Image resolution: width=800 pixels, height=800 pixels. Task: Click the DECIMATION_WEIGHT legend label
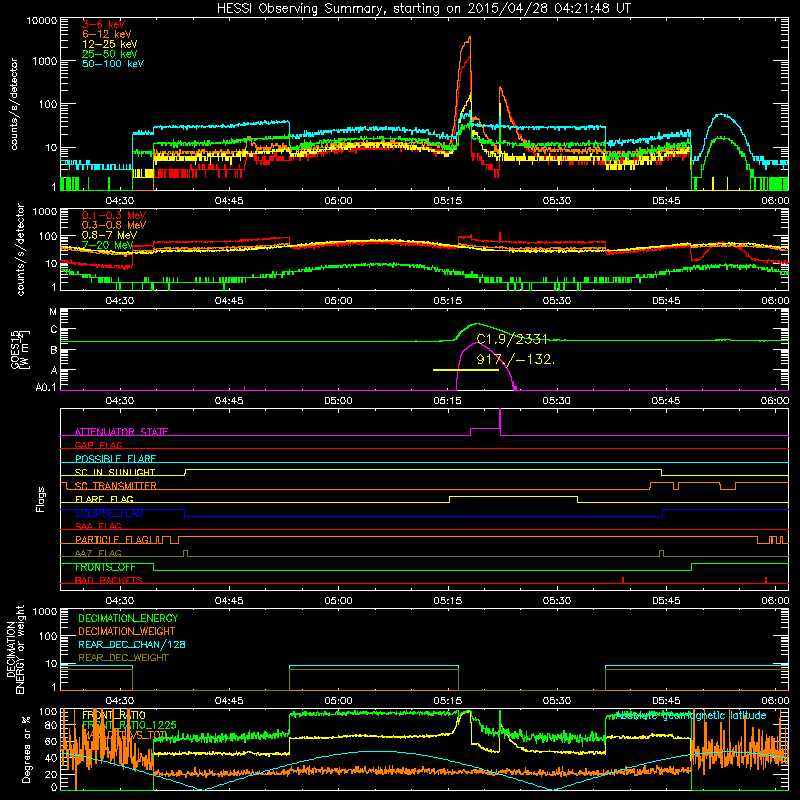(x=127, y=632)
